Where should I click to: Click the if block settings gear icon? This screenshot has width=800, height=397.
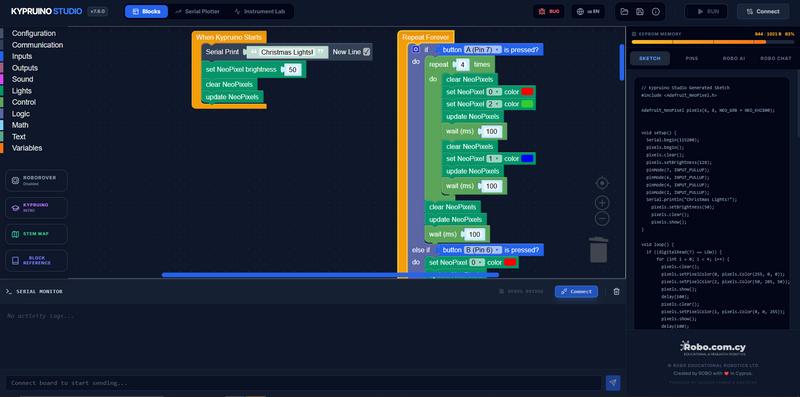[x=415, y=49]
